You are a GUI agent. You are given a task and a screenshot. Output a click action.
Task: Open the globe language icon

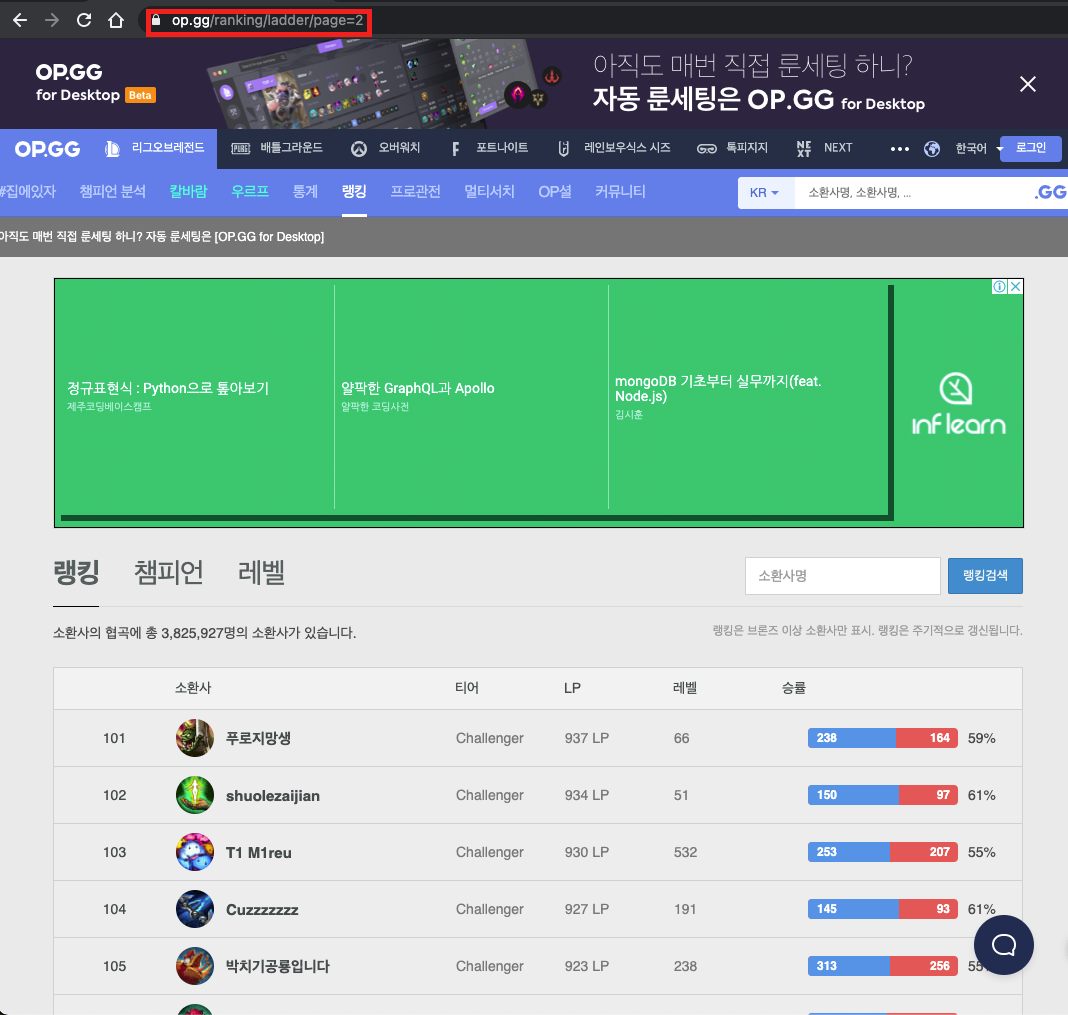[x=932, y=148]
